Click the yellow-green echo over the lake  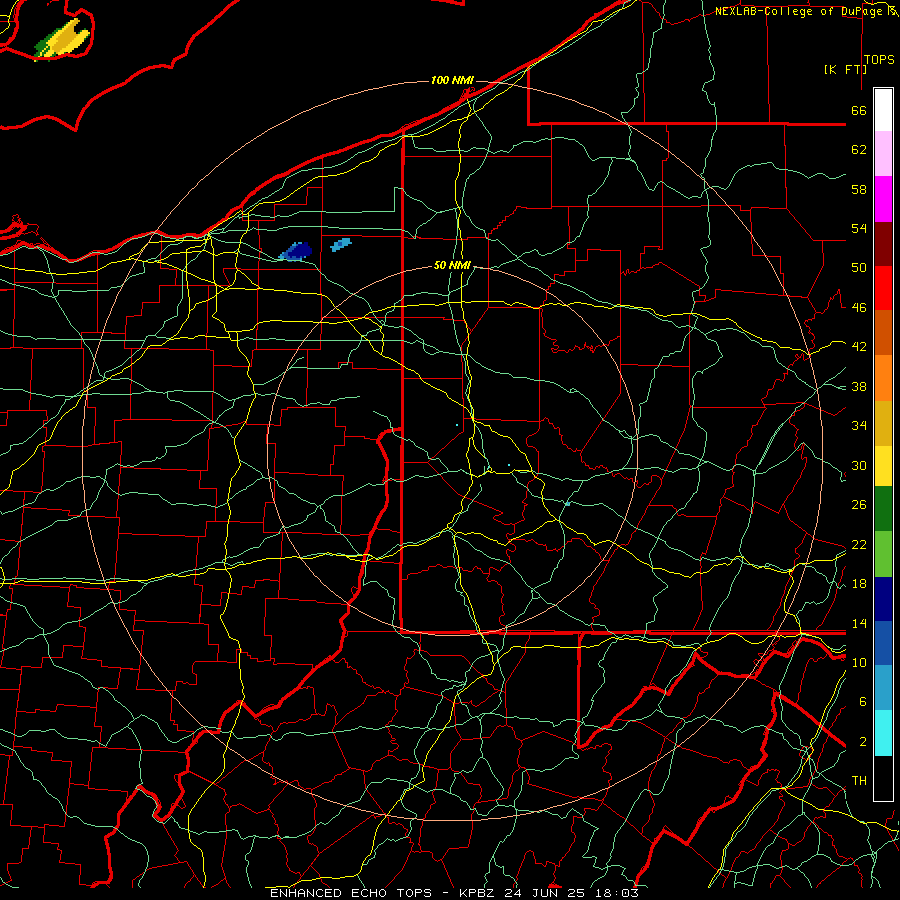click(63, 39)
